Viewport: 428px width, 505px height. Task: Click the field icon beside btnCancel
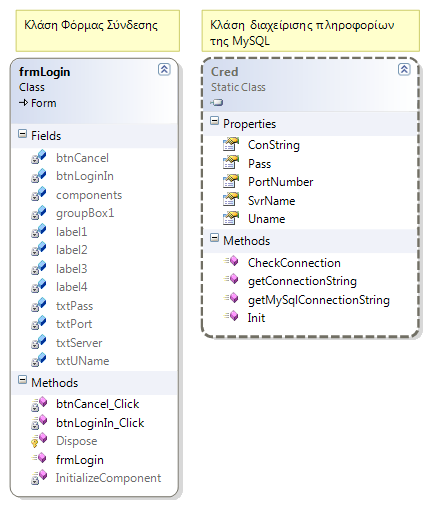[39, 157]
